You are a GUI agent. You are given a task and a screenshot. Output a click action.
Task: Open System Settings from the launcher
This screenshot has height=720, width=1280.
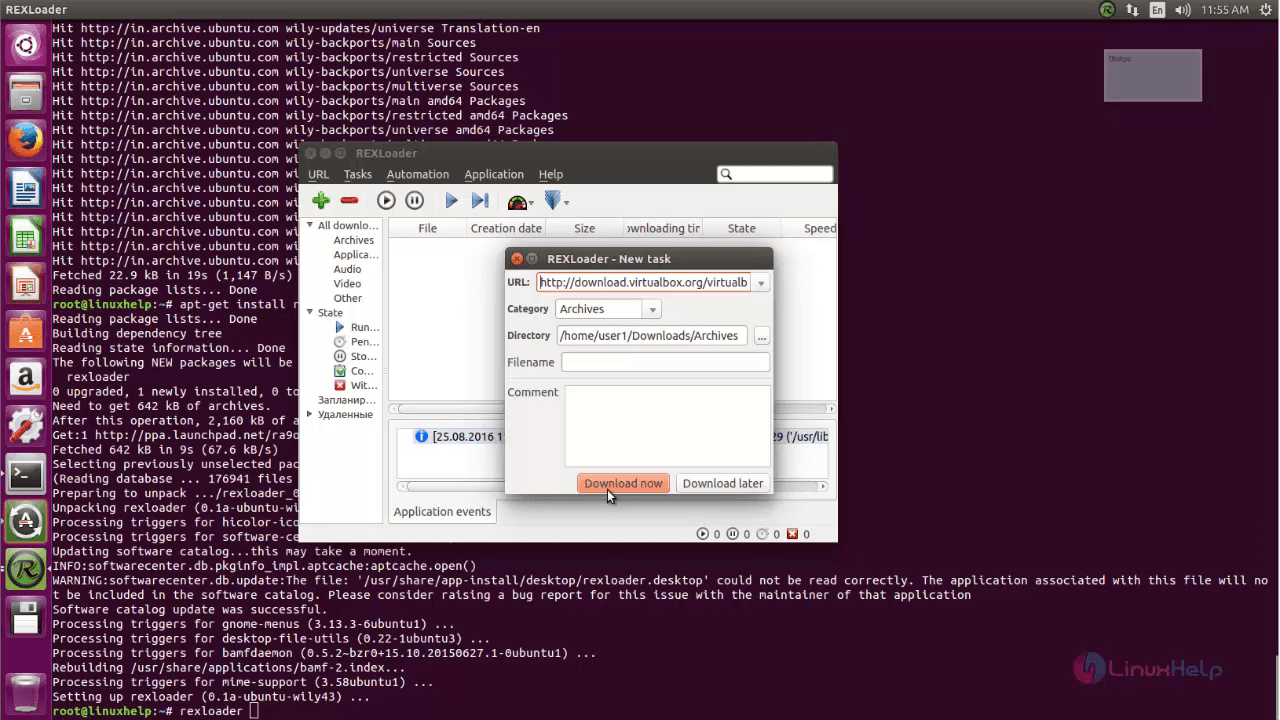(x=25, y=428)
